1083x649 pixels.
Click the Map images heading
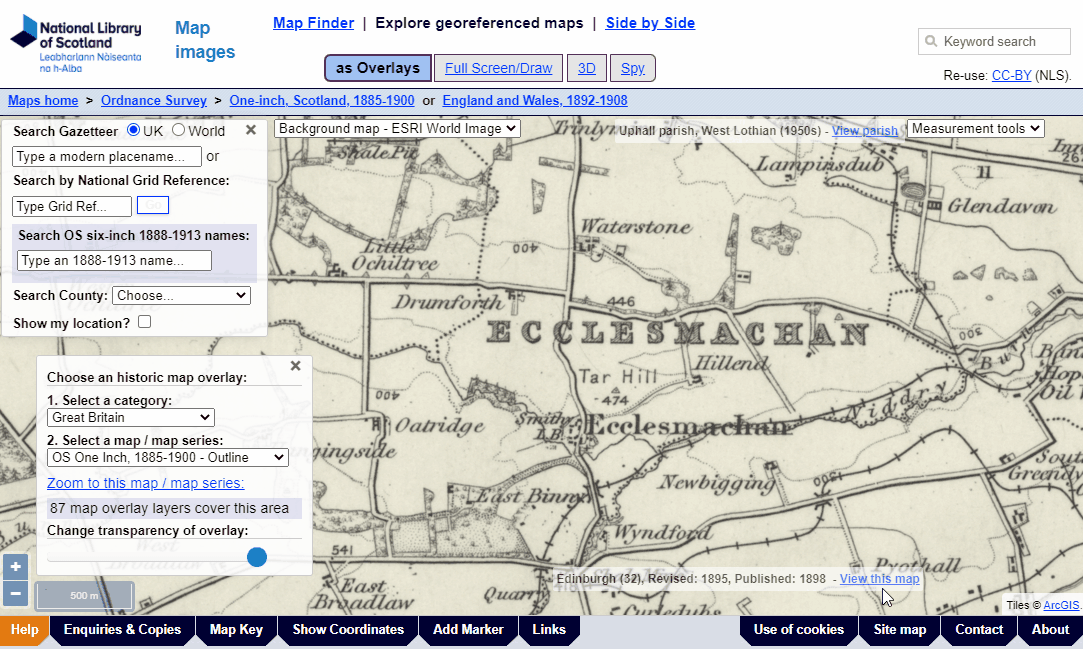click(x=204, y=40)
